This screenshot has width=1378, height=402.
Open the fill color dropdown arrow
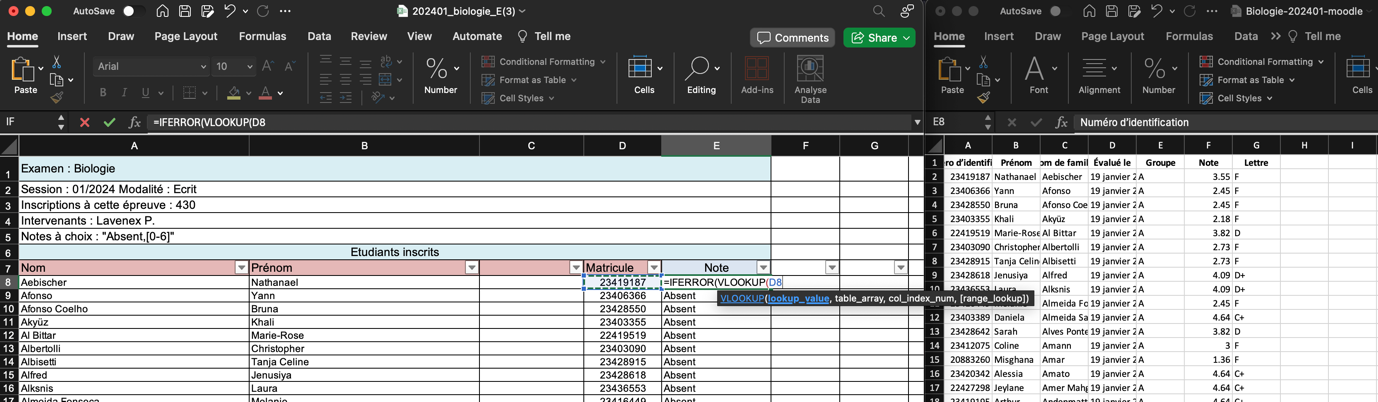pyautogui.click(x=248, y=94)
